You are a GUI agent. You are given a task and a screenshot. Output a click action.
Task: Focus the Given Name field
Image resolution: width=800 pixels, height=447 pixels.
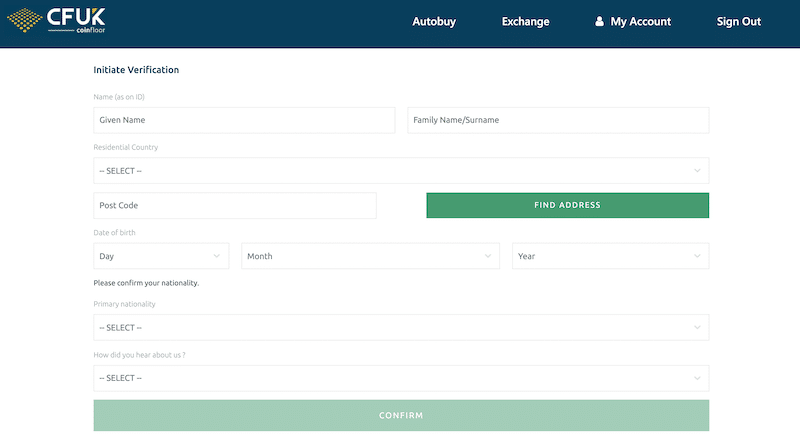[x=244, y=120]
